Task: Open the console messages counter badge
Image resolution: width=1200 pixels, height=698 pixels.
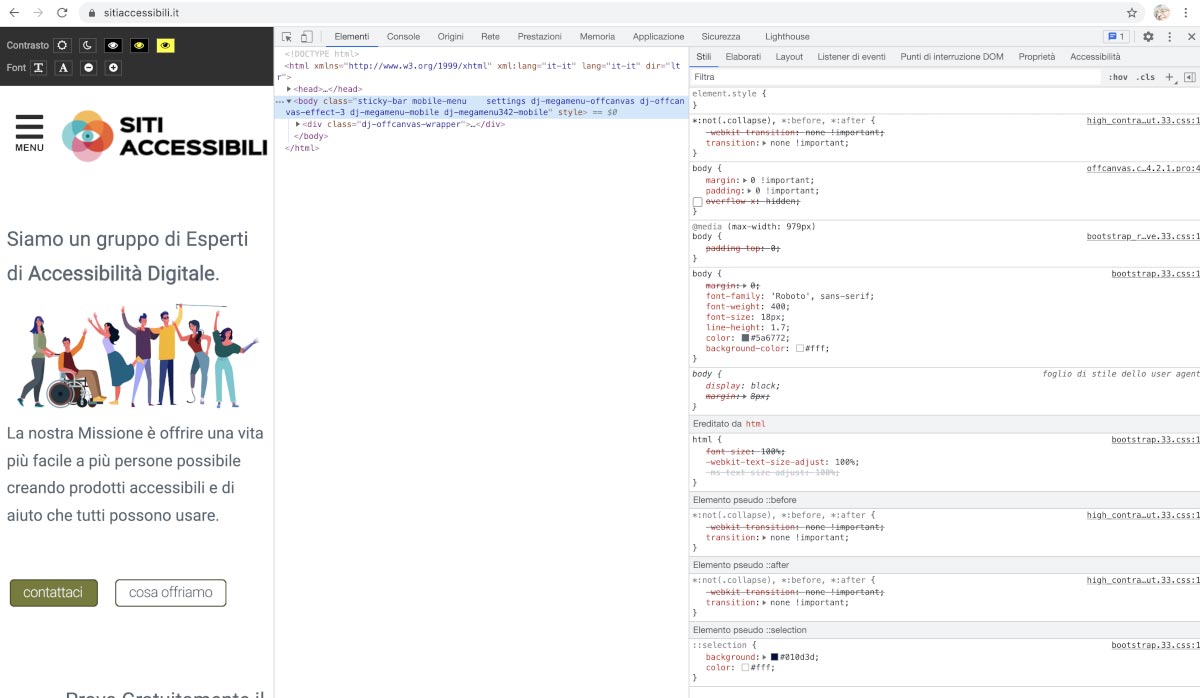Action: 1115,37
